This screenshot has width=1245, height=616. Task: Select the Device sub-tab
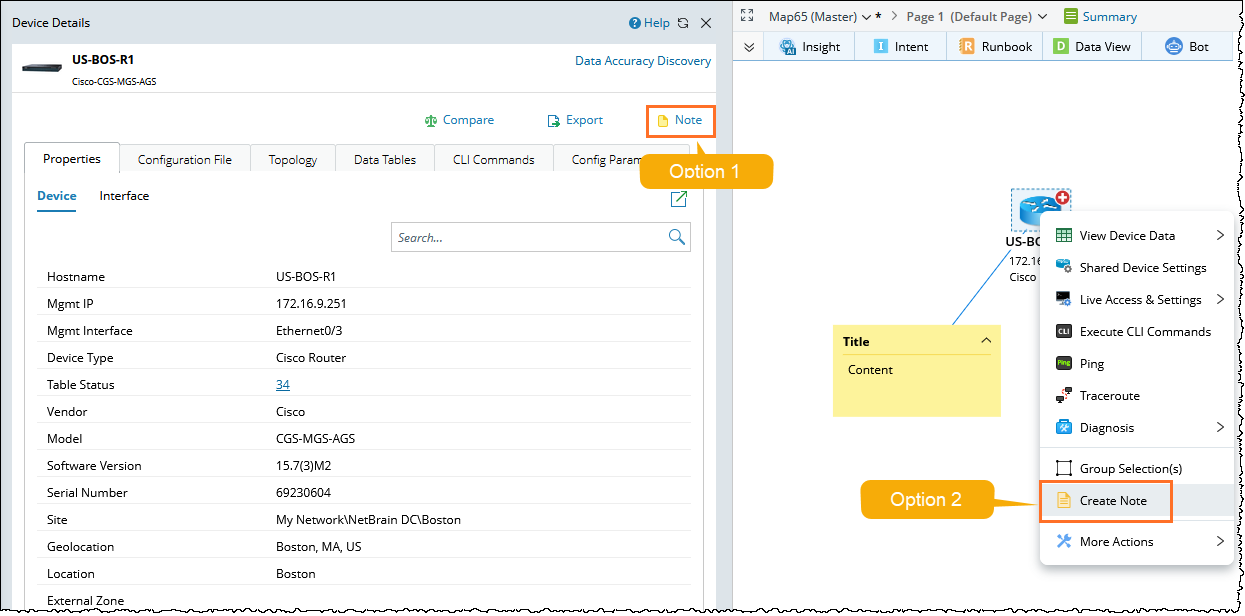[x=57, y=196]
